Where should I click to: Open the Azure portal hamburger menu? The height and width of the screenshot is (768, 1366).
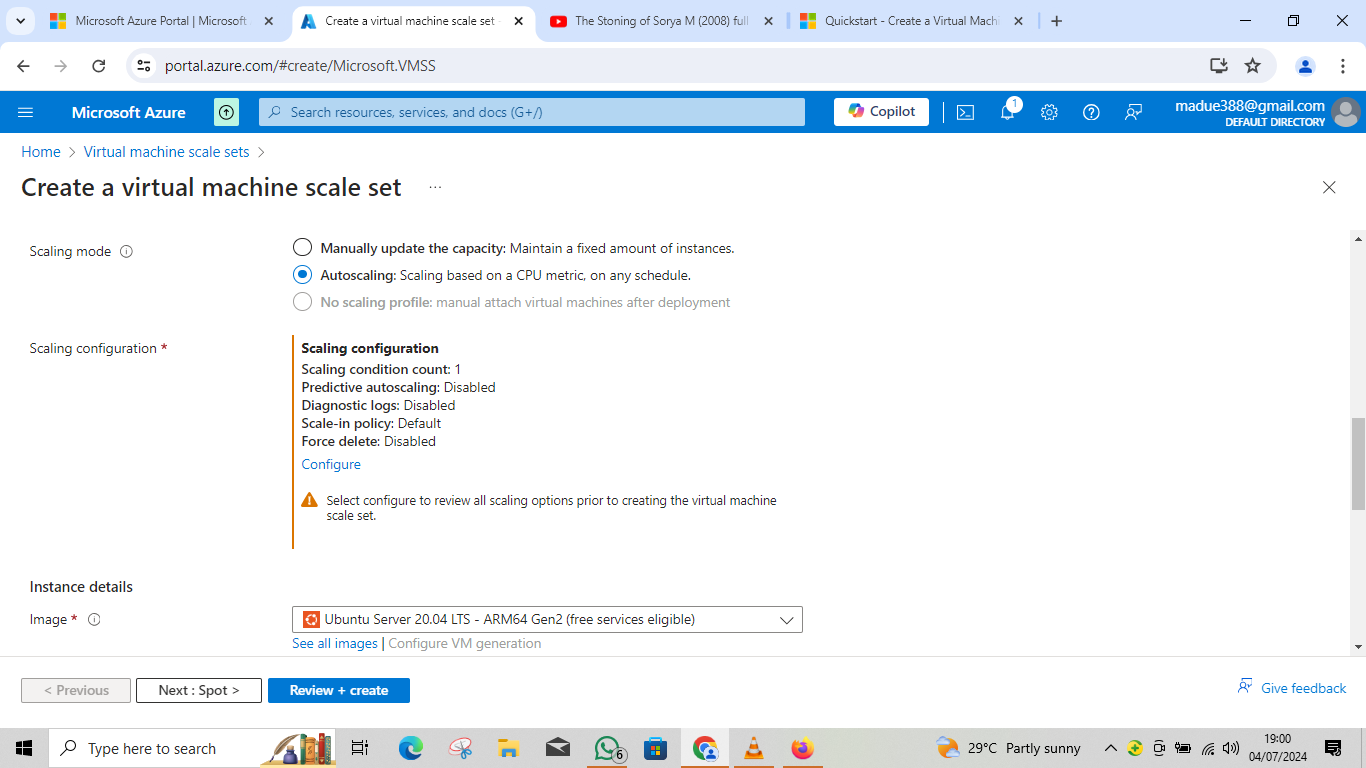click(x=26, y=112)
